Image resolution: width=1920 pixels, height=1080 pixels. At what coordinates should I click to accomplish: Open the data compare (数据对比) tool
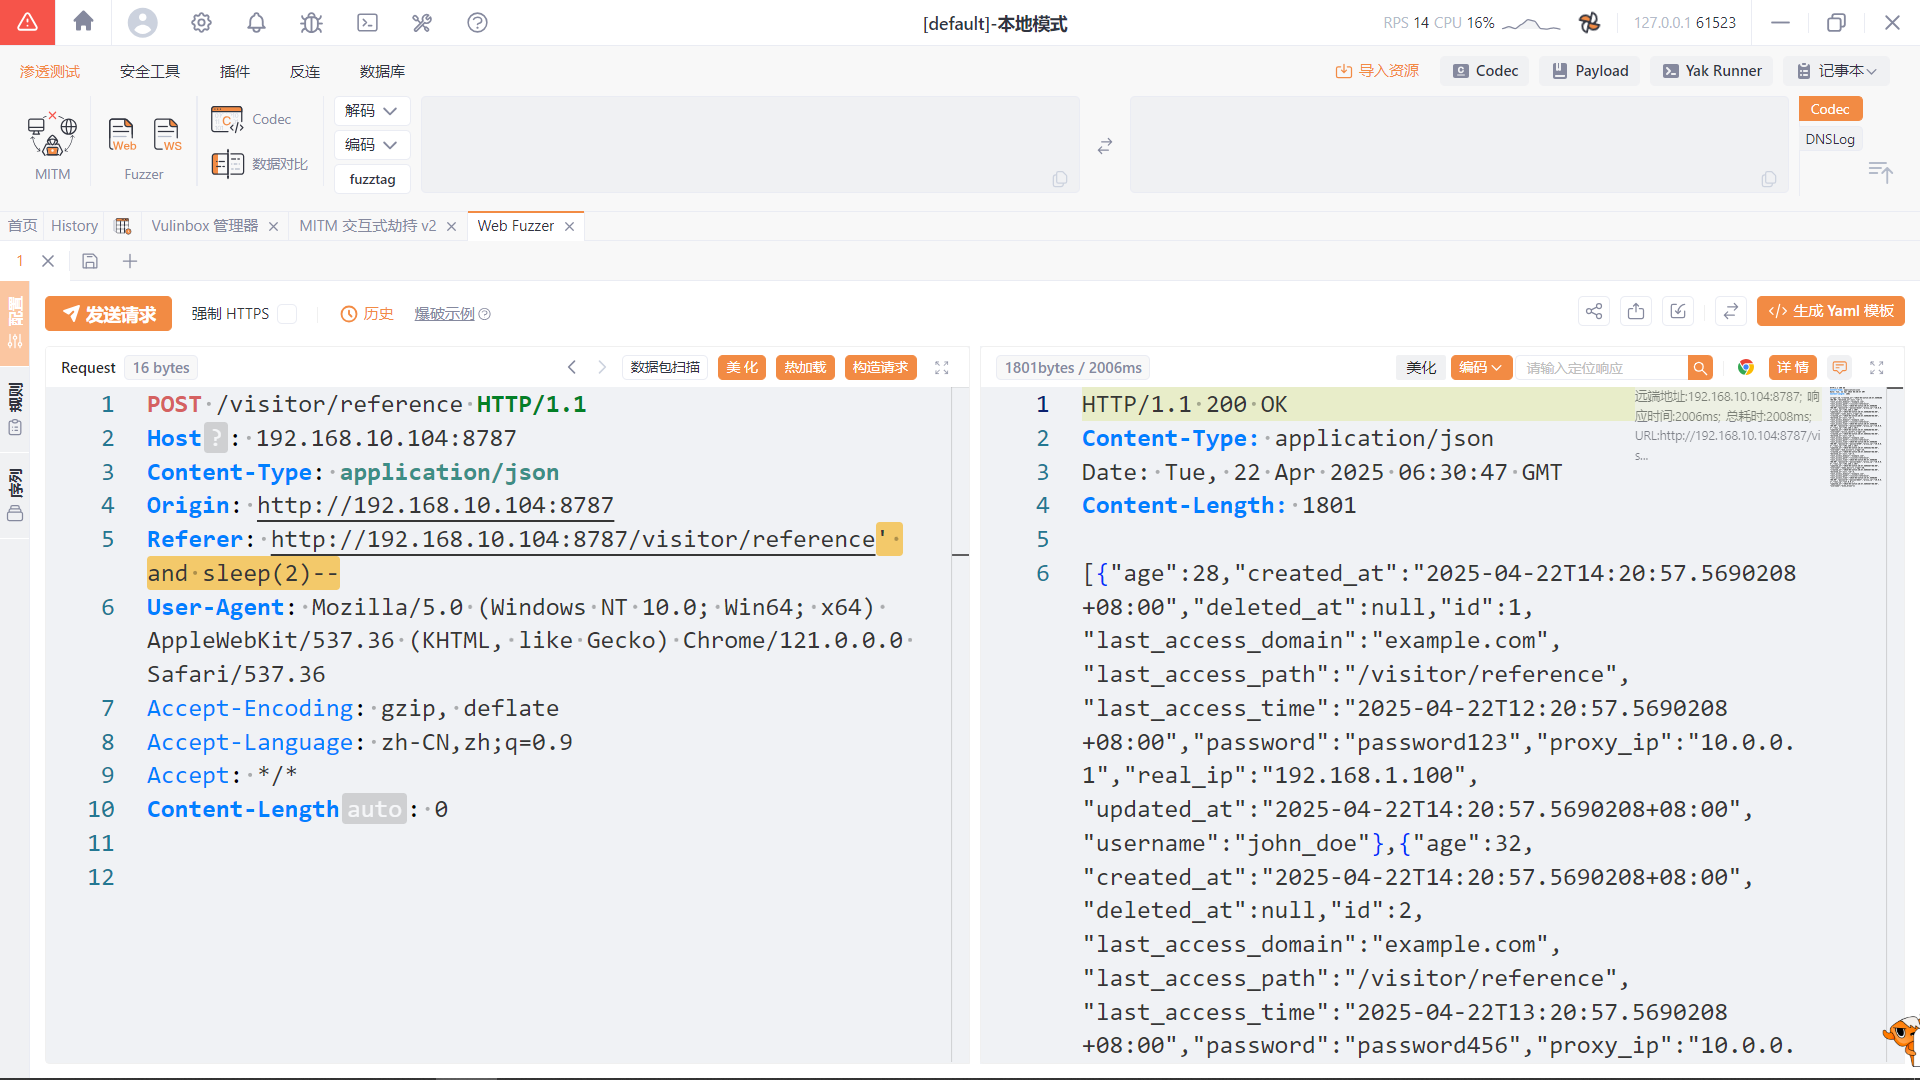(260, 164)
